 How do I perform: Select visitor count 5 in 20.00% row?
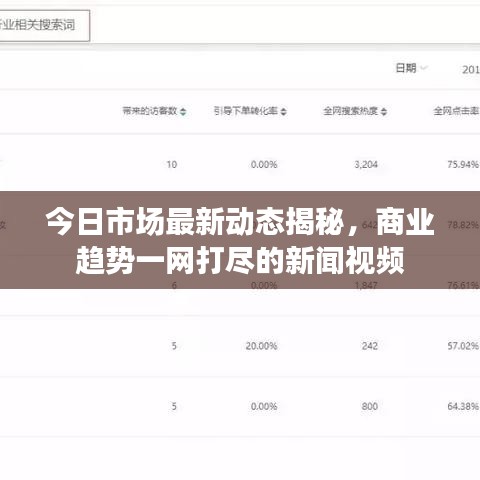point(174,346)
